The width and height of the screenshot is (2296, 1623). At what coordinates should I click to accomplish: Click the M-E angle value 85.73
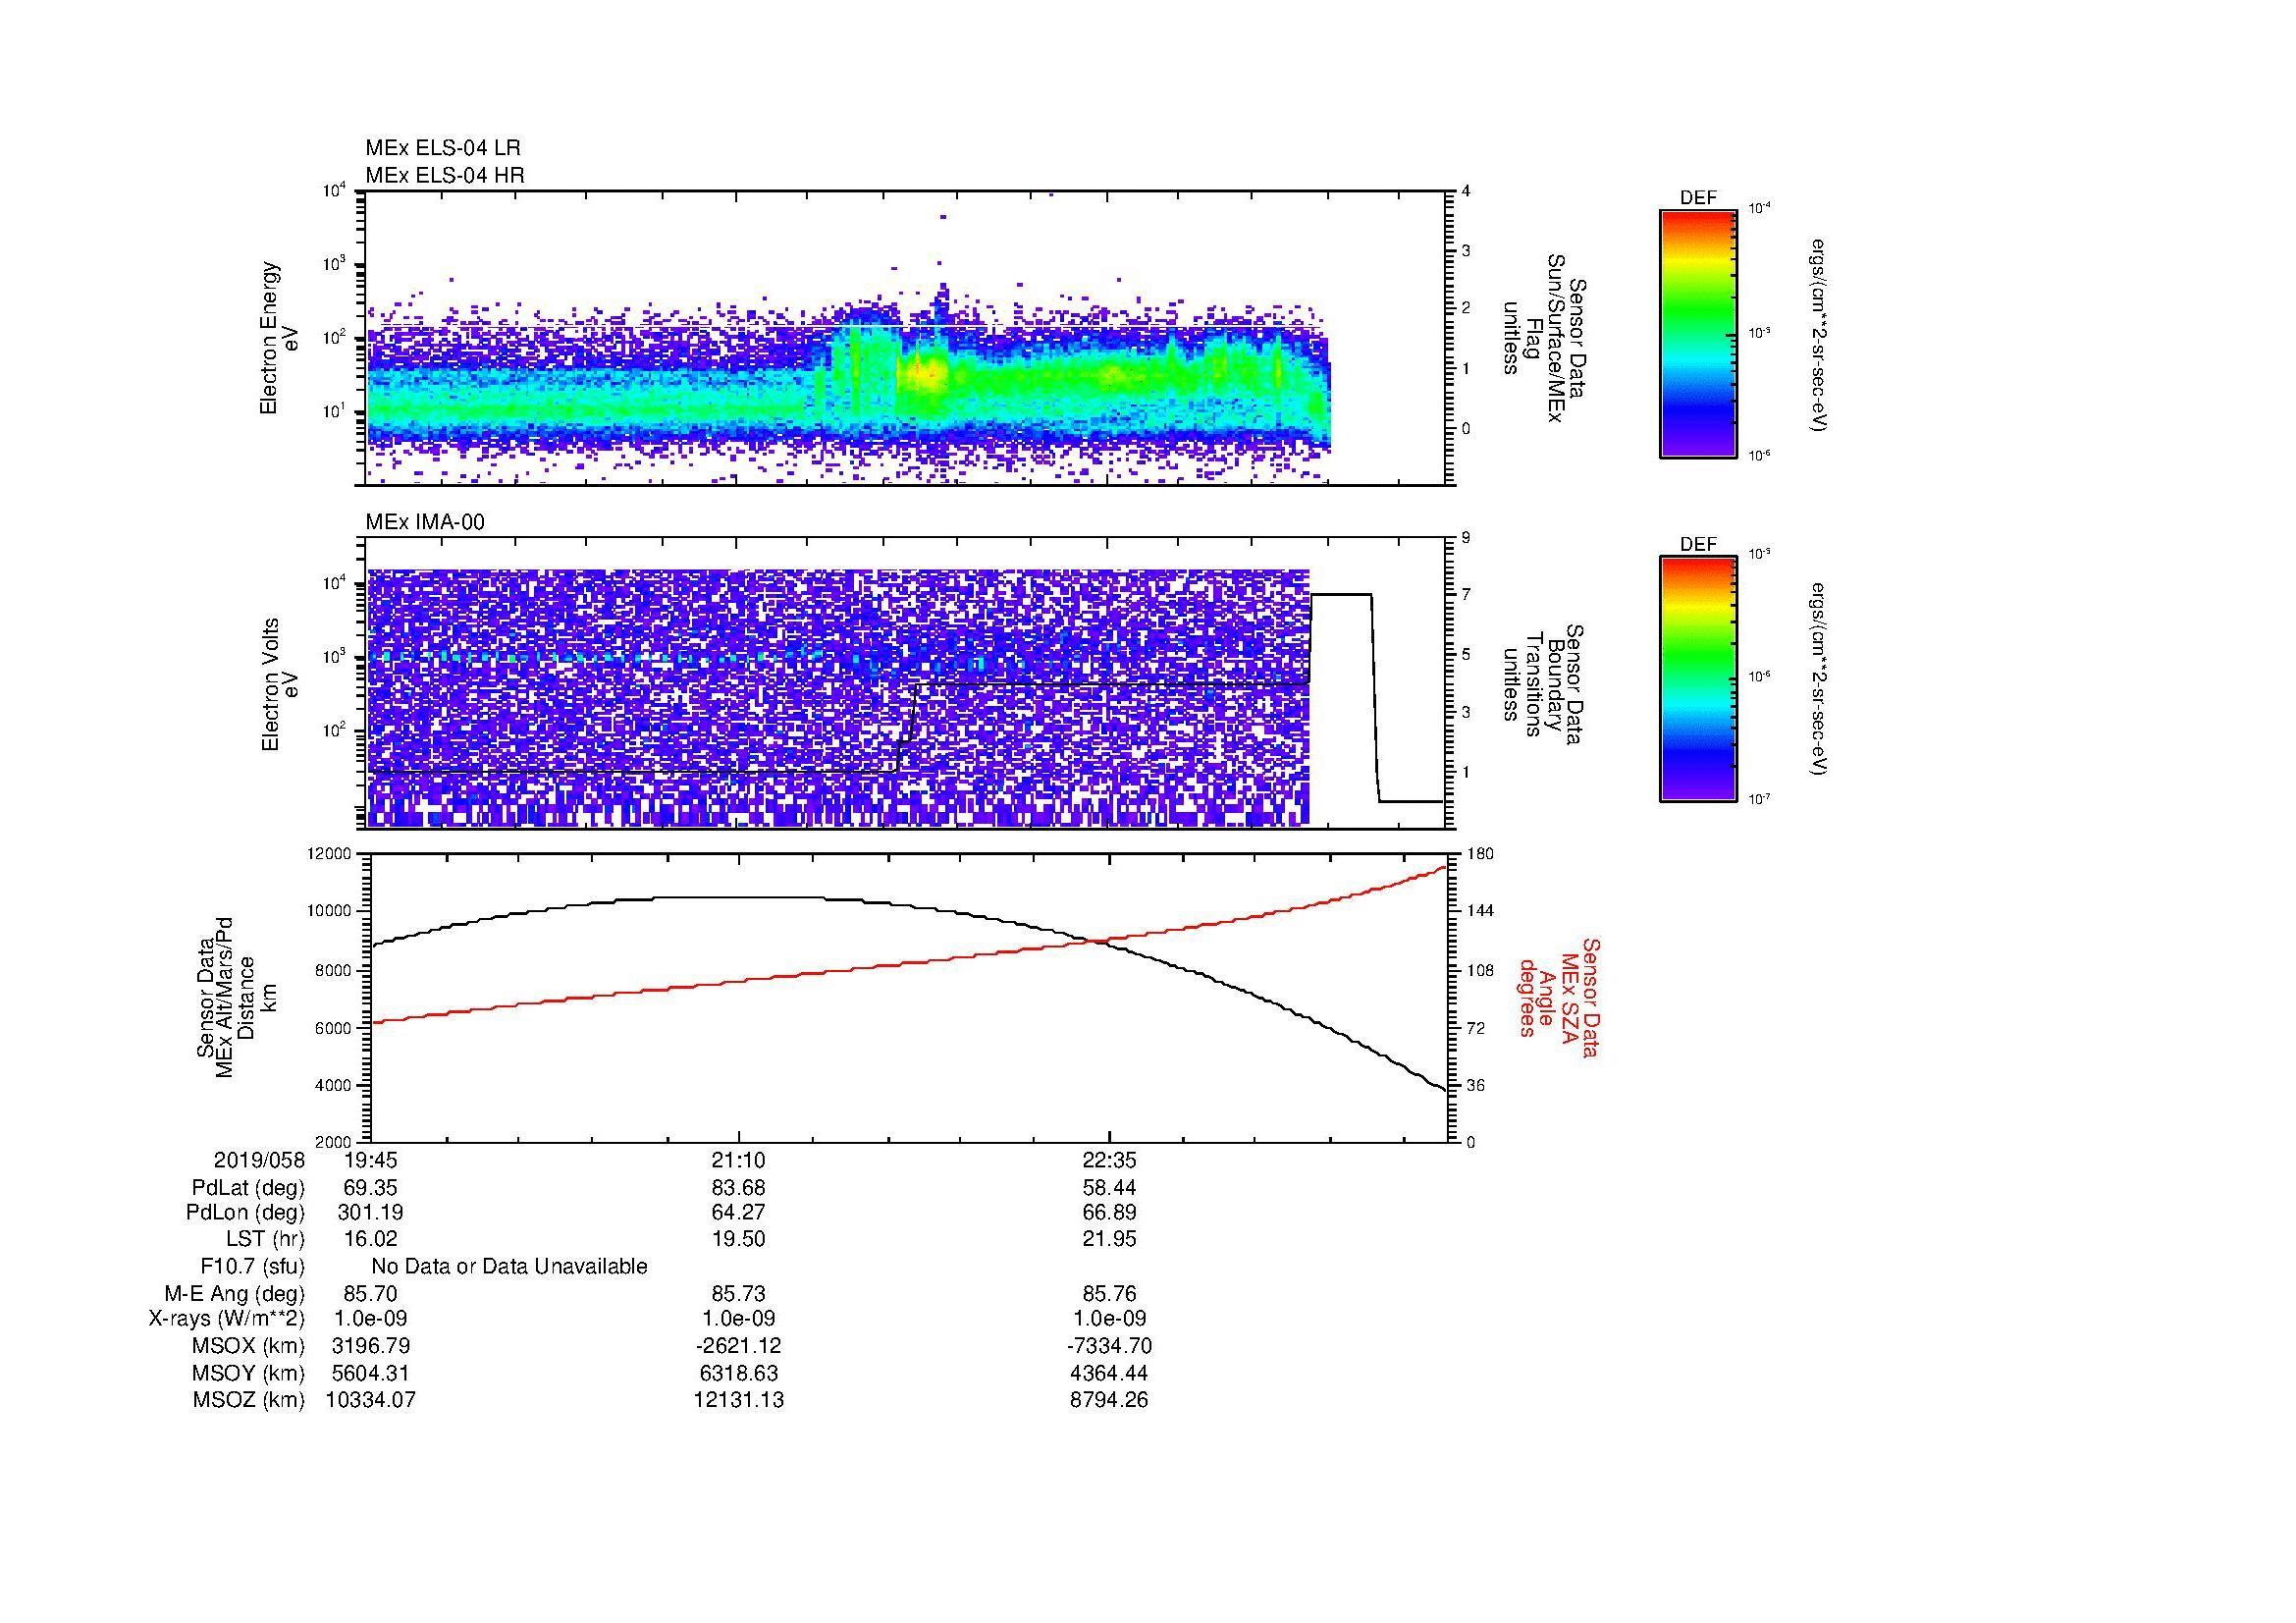click(x=739, y=1293)
